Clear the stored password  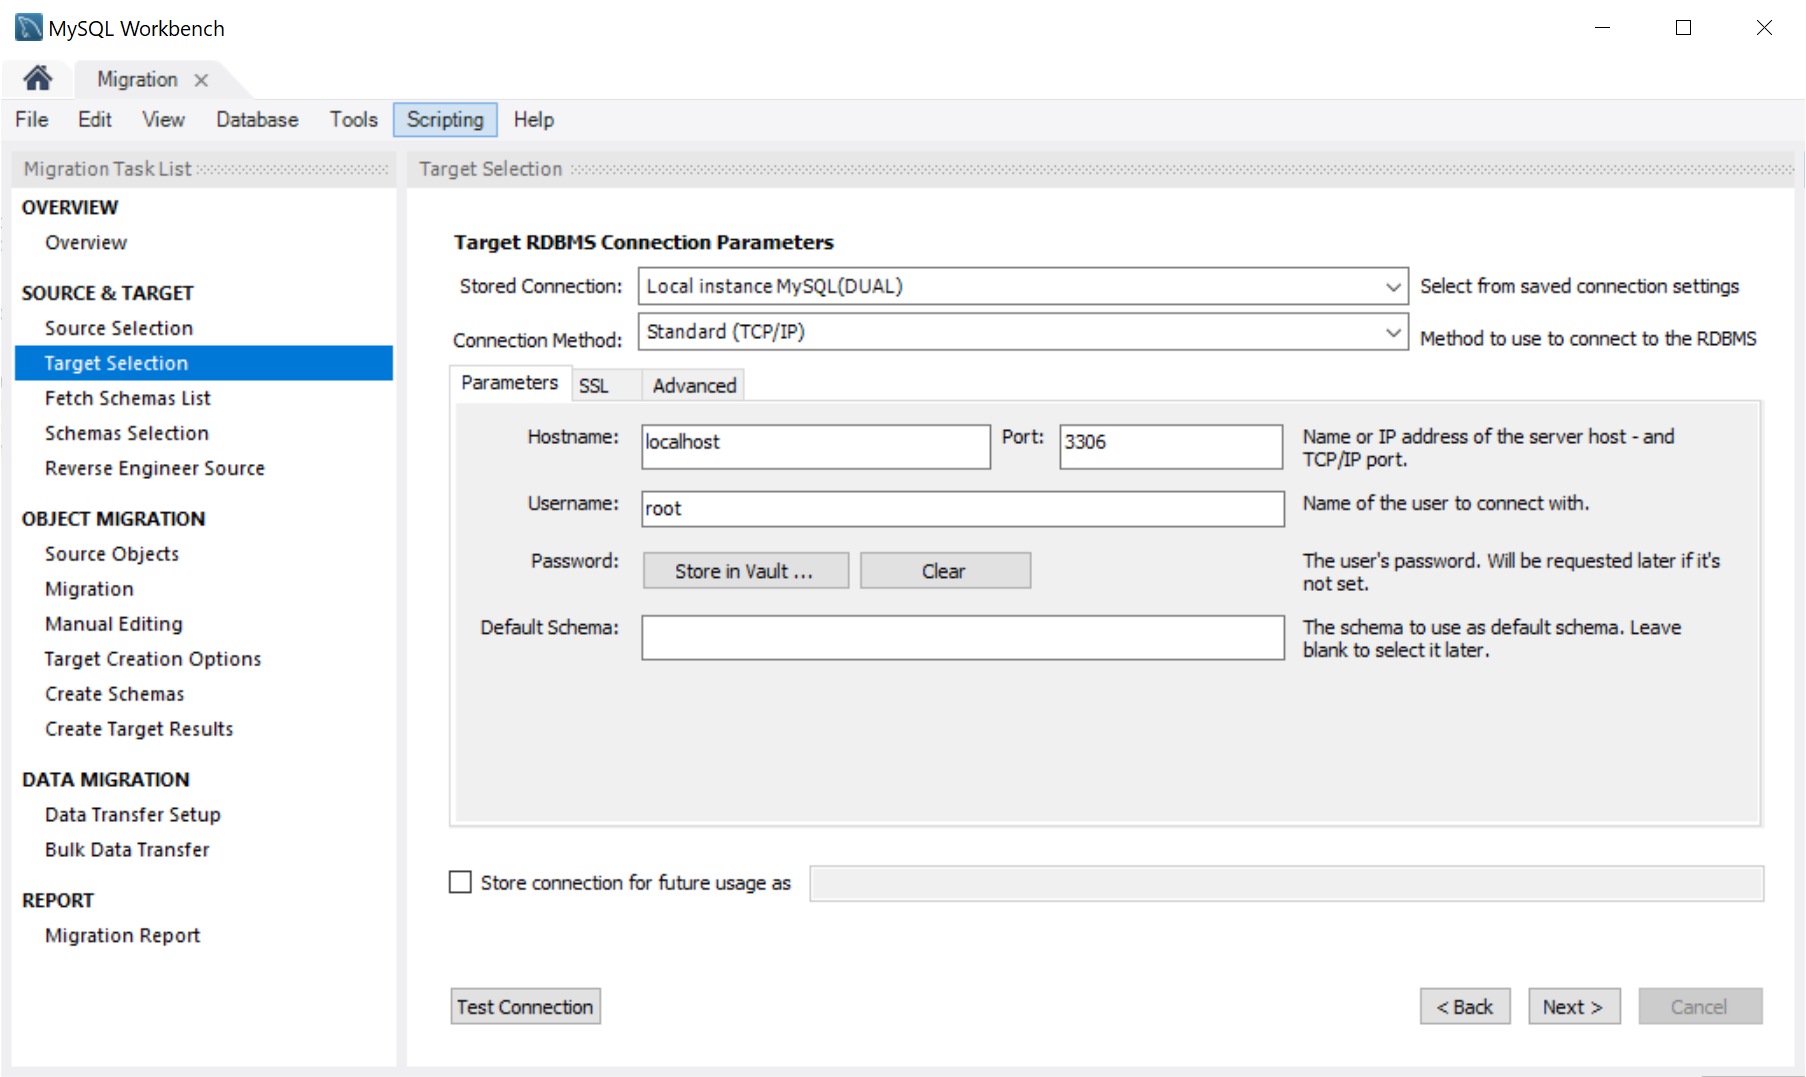(944, 571)
